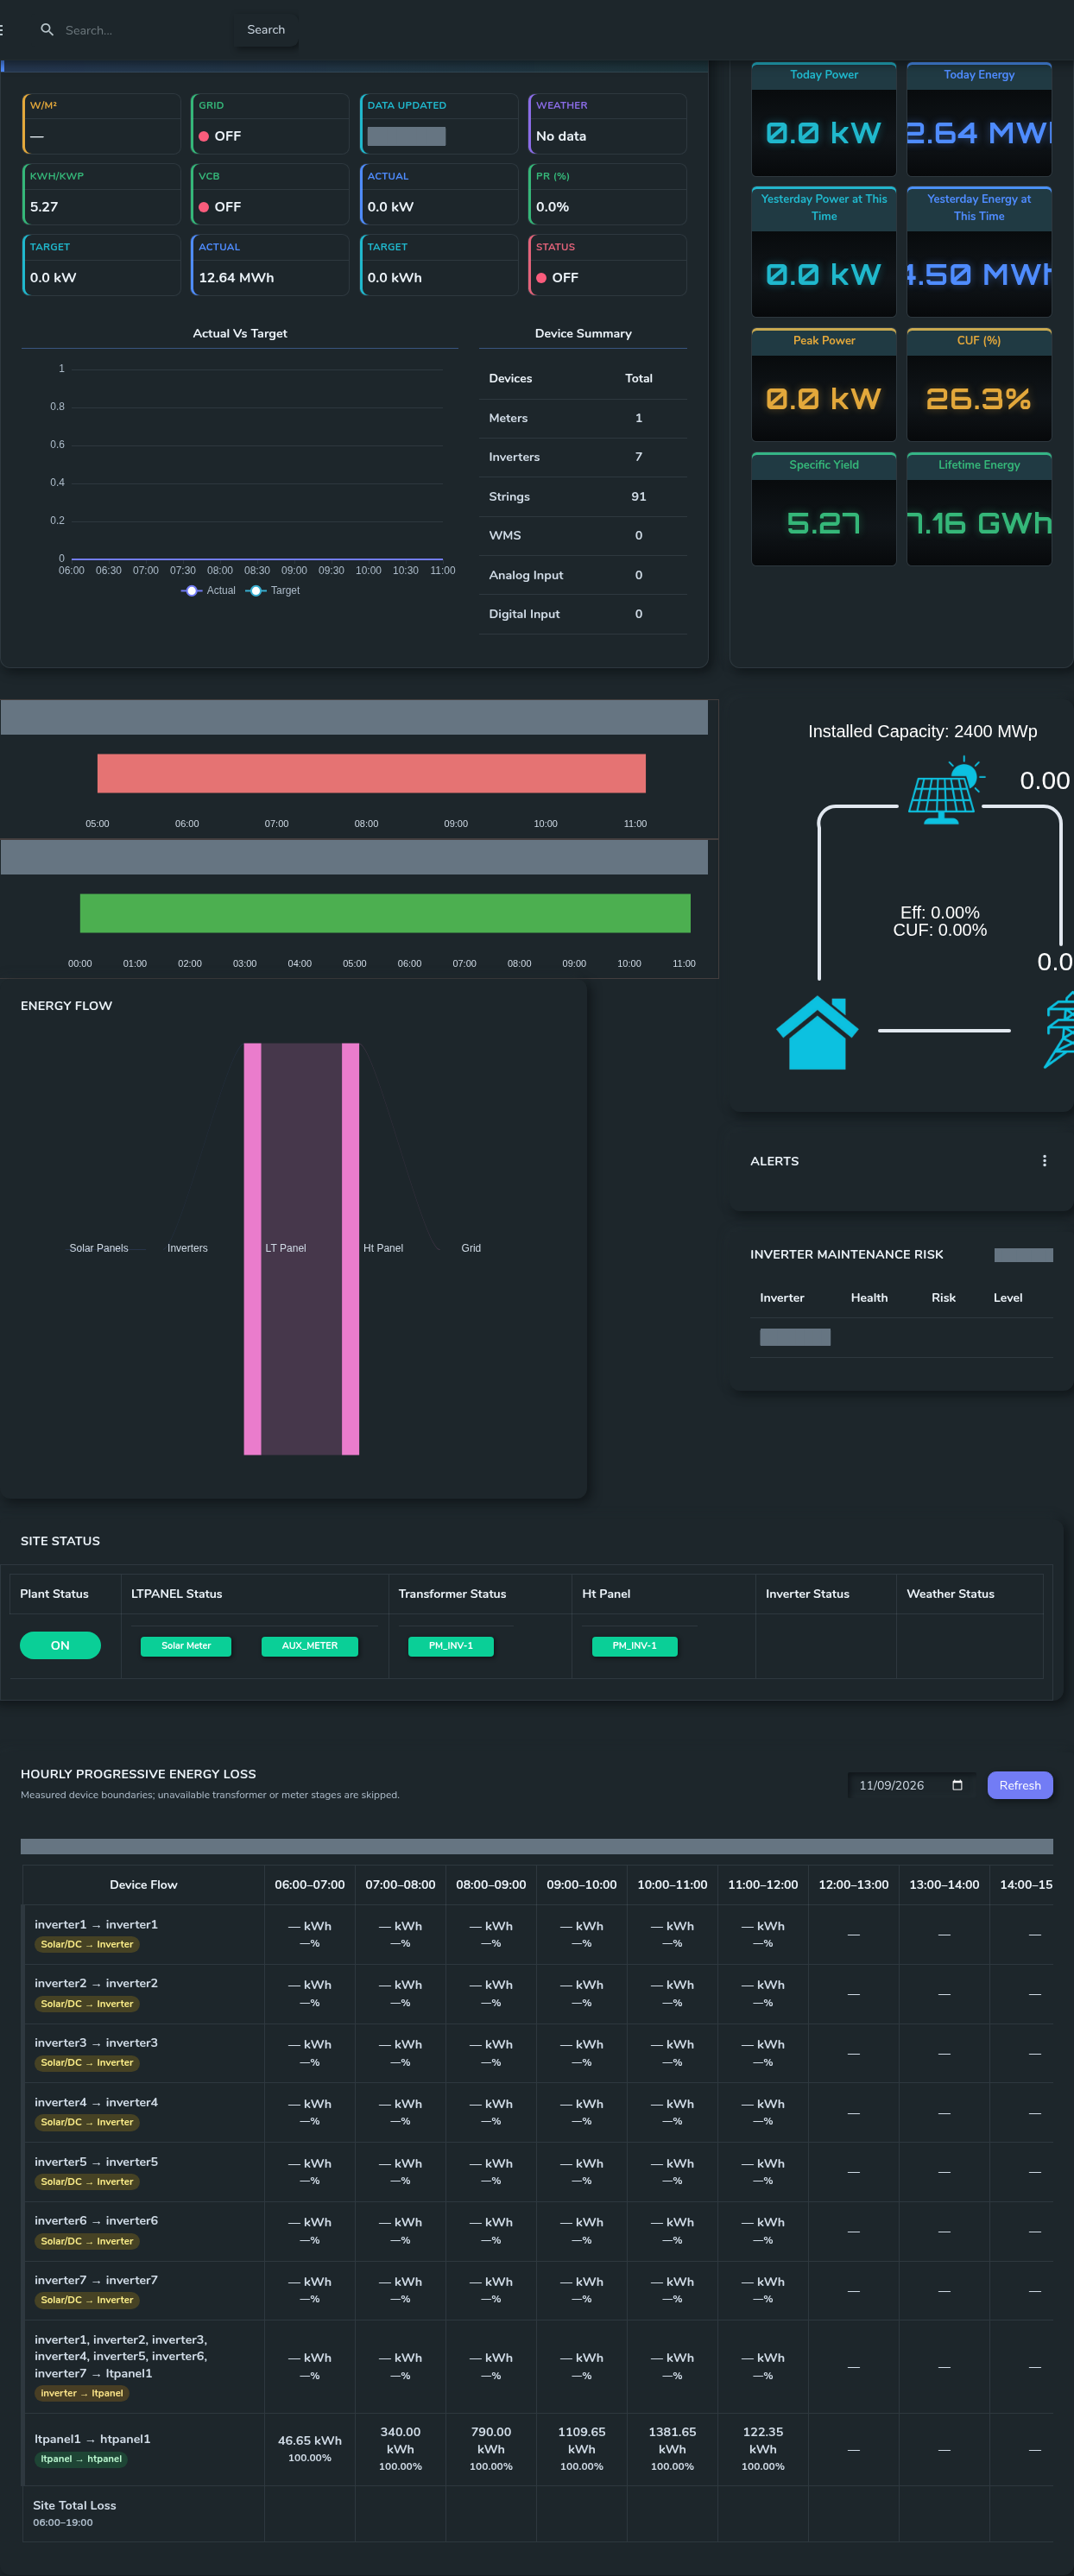The height and width of the screenshot is (2576, 1074).
Task: Toggle the Actual legend marker
Action: (192, 590)
